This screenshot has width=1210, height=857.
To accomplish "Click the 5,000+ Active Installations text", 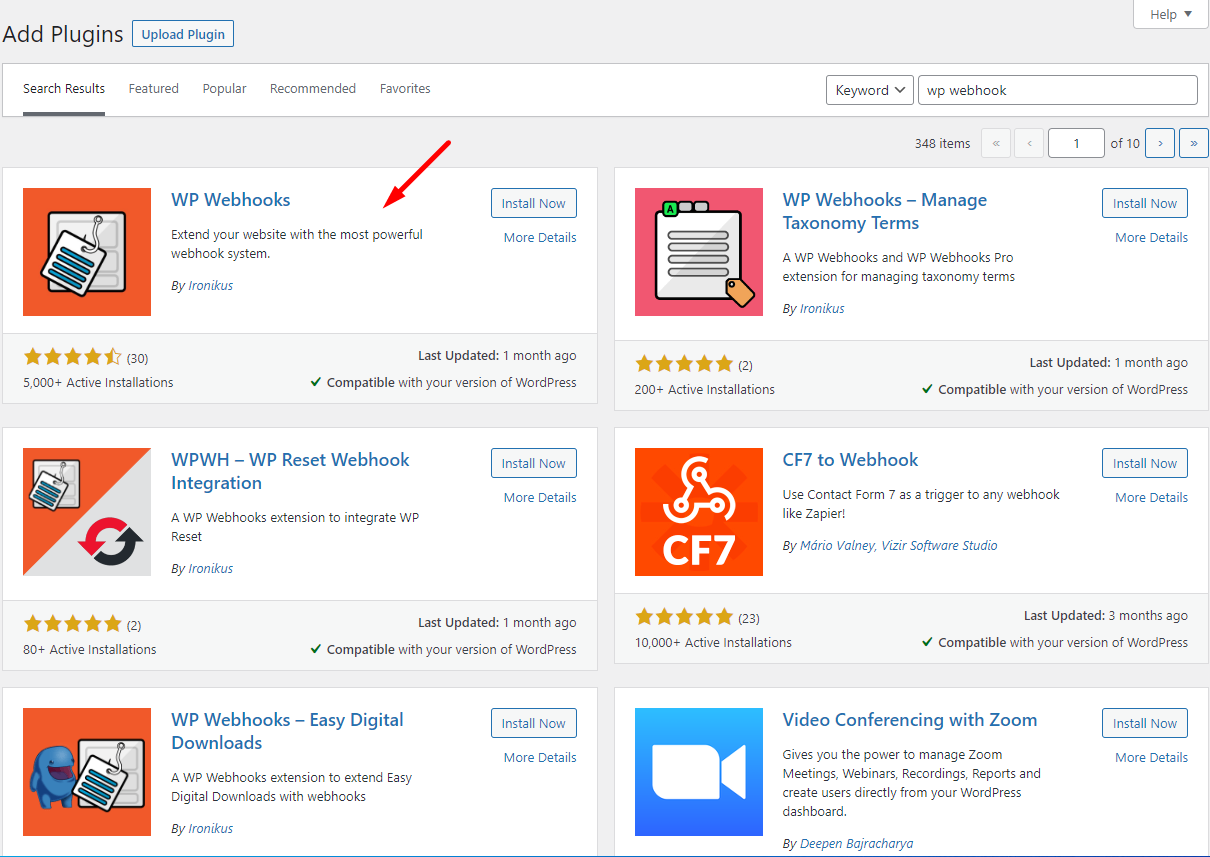I will tap(98, 383).
